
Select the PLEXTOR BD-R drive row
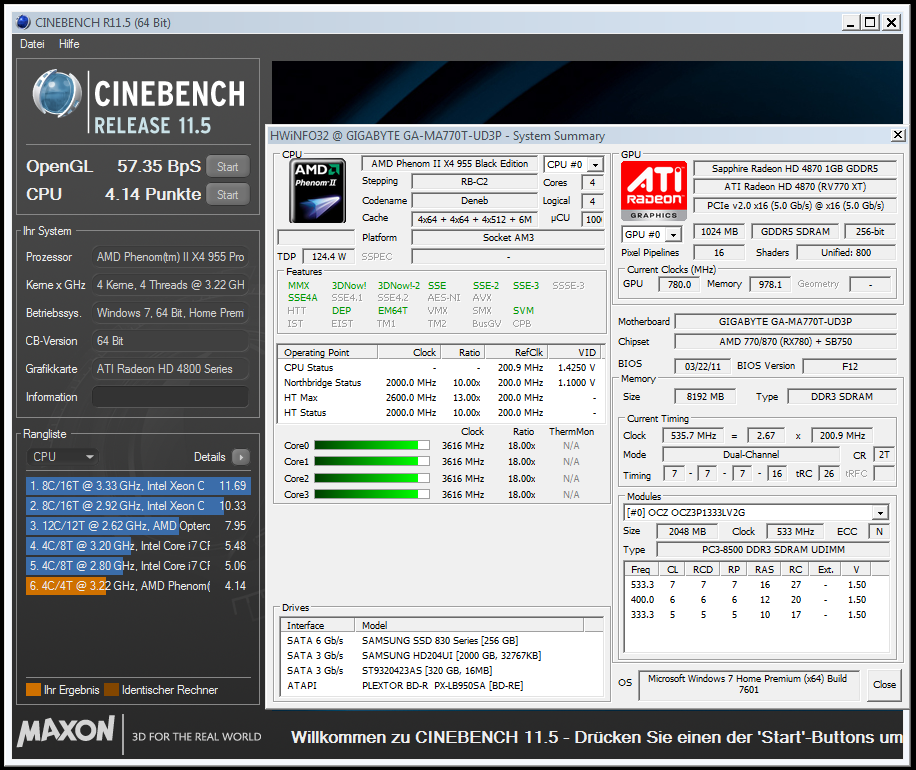442,685
